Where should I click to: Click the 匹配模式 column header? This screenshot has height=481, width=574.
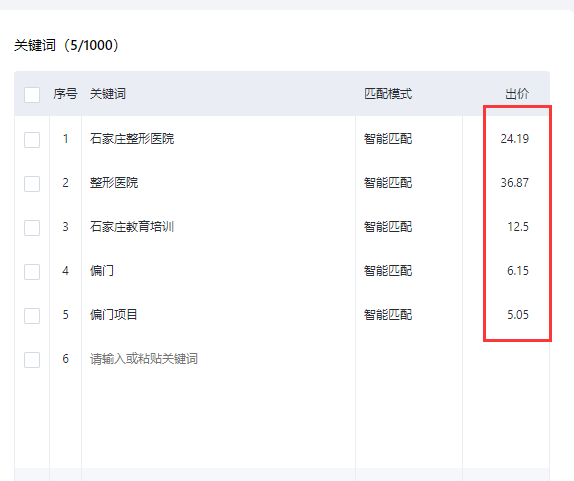click(x=388, y=94)
